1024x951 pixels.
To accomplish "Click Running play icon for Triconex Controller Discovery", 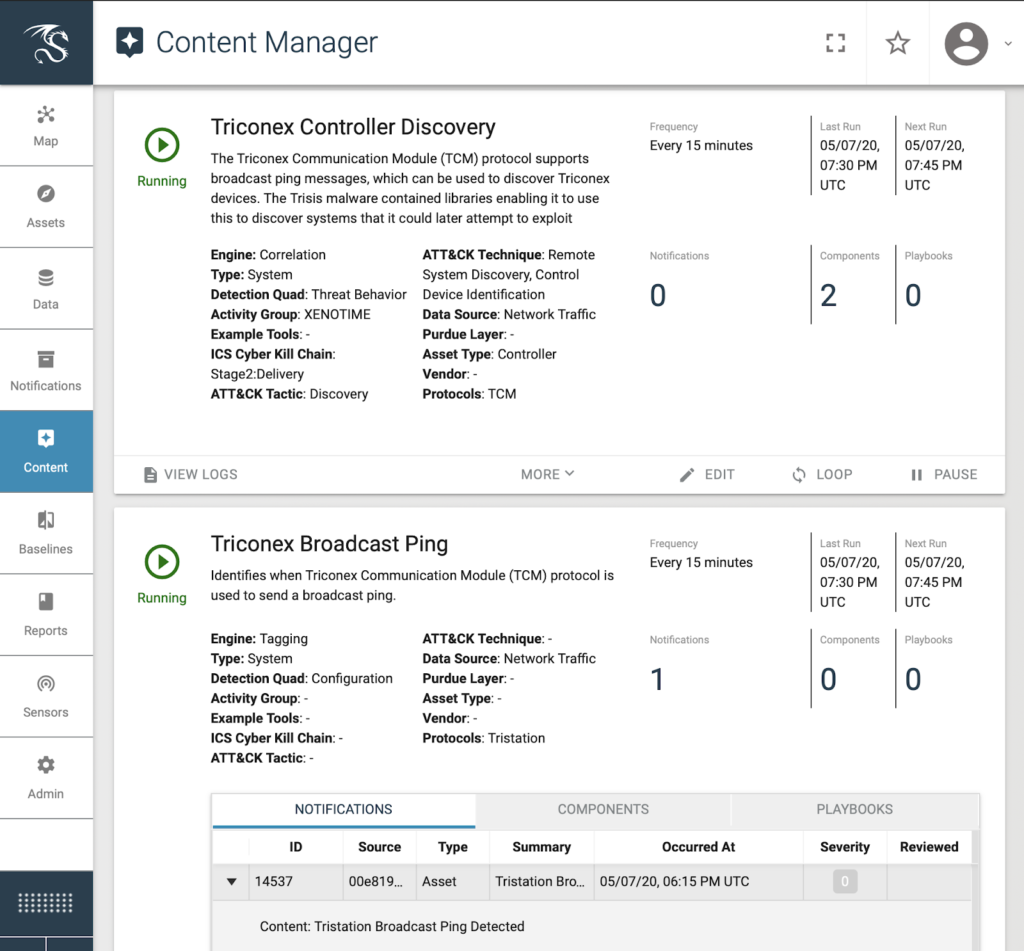I will click(162, 145).
